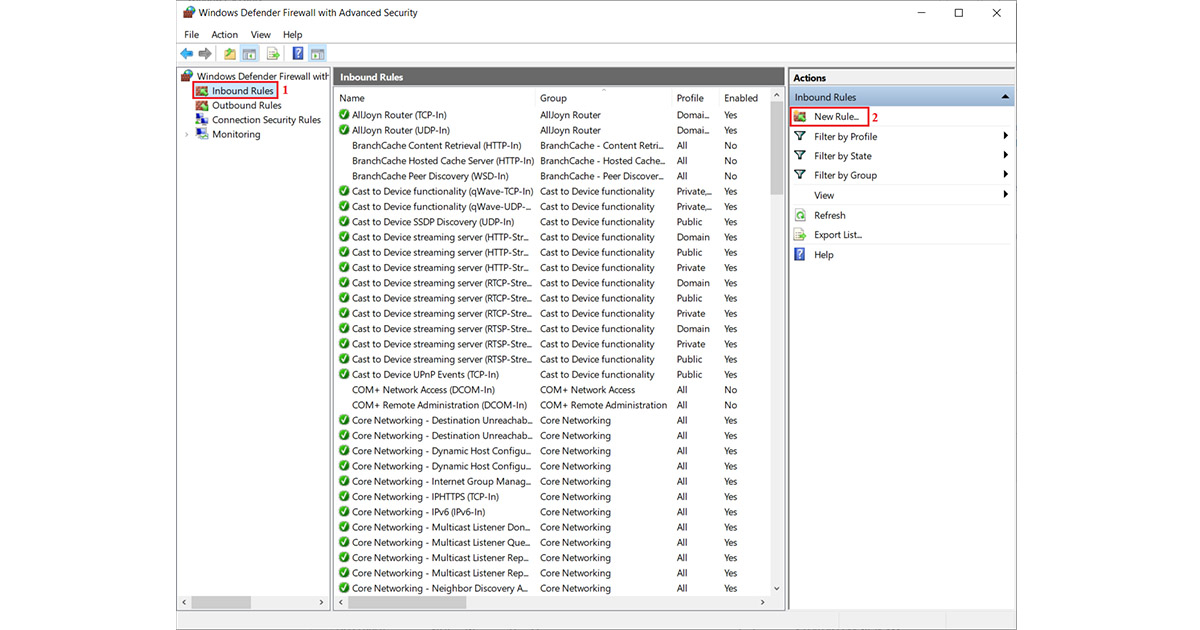Sort rules by Profile column header
Screen dimensions: 1200x630
[x=690, y=98]
